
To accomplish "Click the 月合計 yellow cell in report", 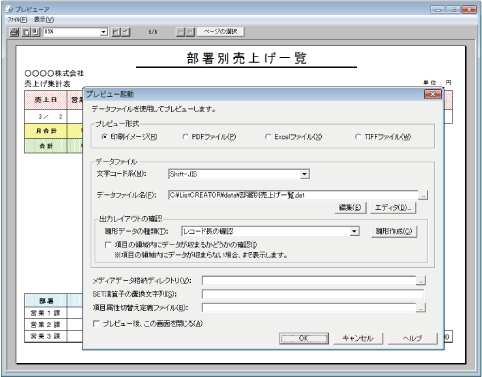I will point(46,131).
